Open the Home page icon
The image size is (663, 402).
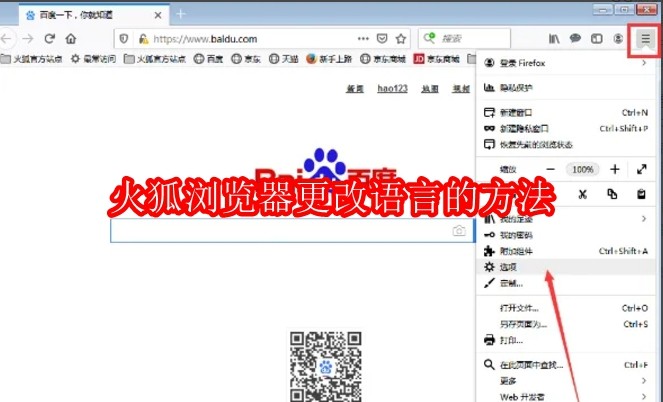(71, 39)
